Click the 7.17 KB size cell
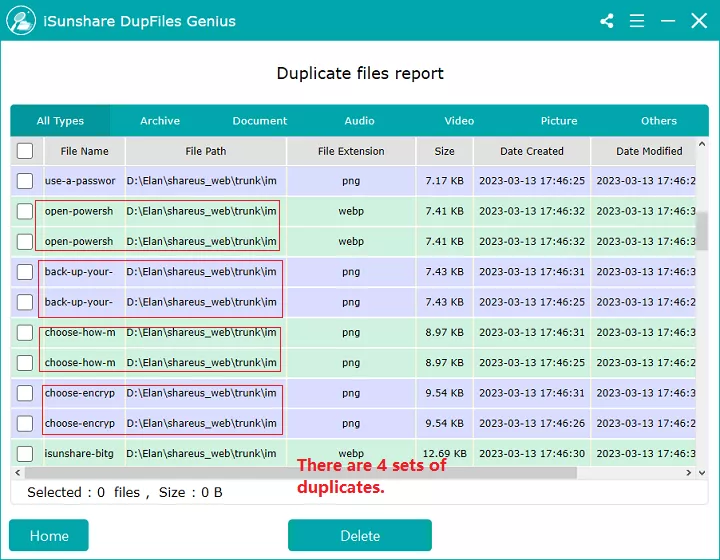 coord(444,181)
